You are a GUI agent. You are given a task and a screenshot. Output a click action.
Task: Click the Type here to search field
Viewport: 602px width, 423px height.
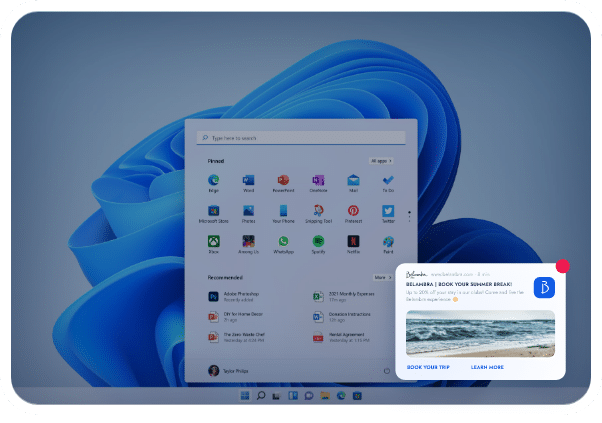pyautogui.click(x=301, y=138)
